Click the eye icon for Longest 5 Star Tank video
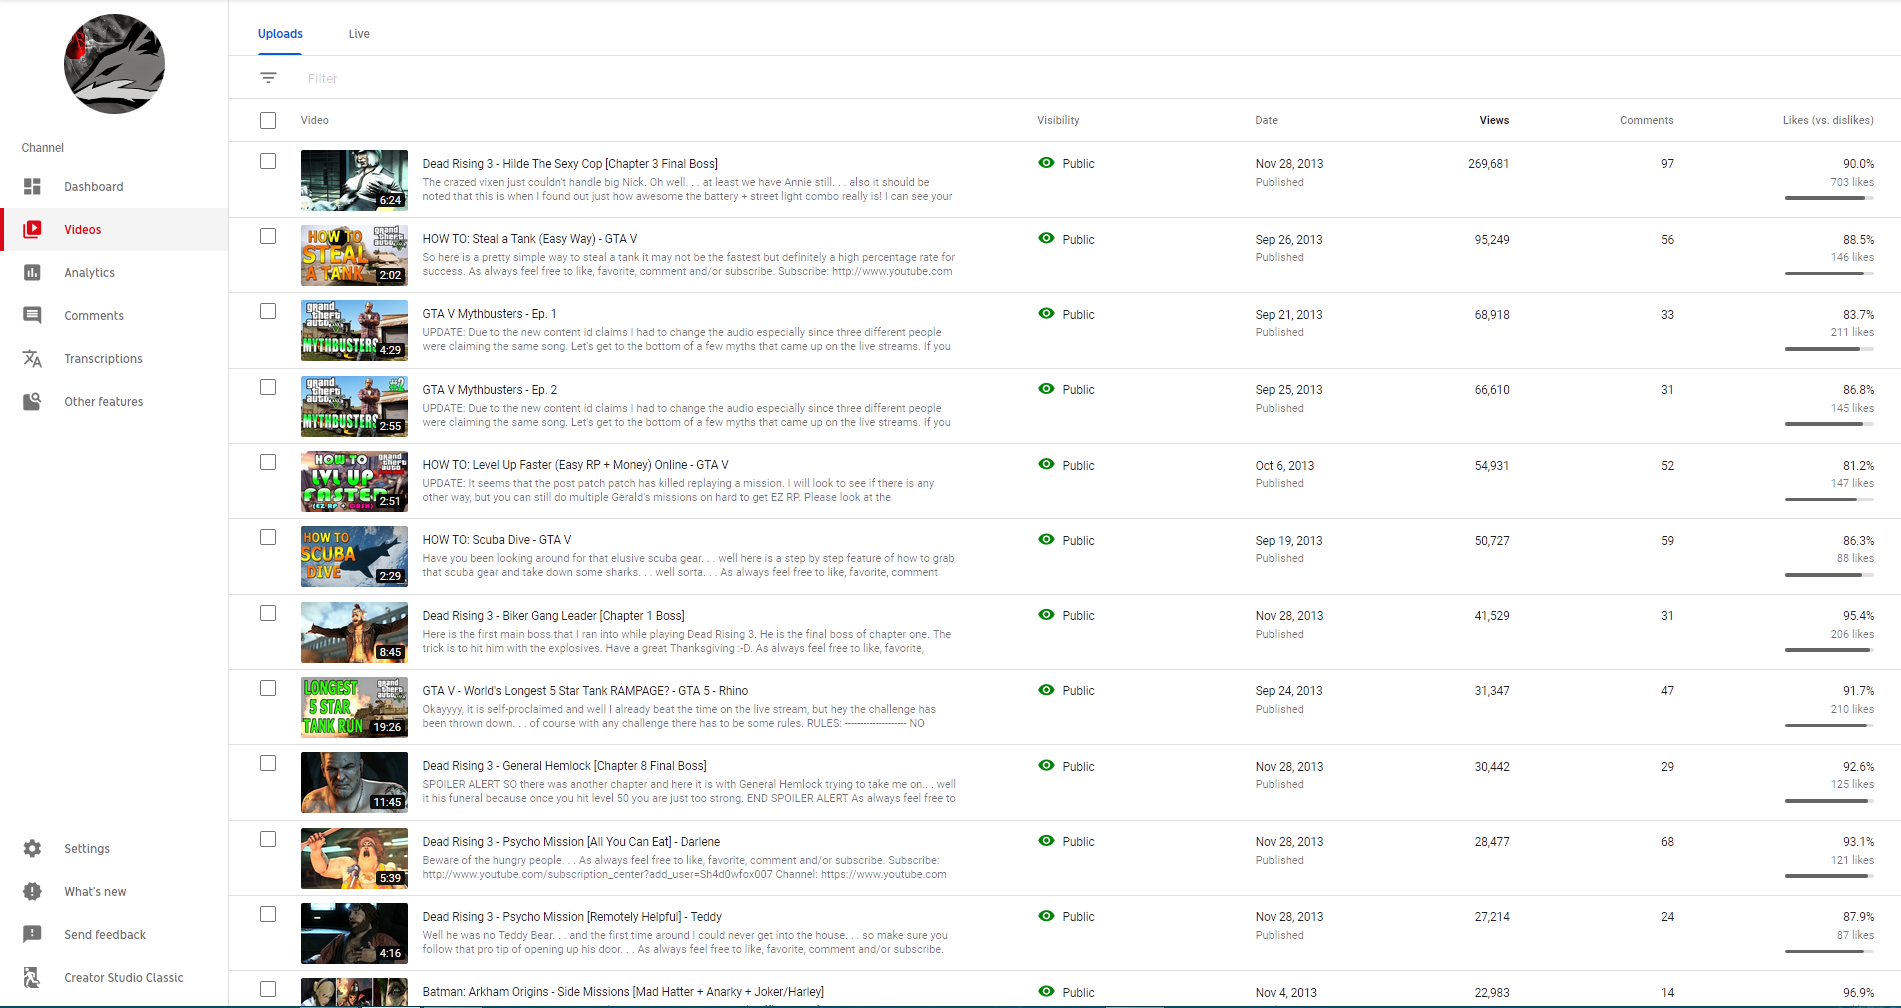The image size is (1901, 1008). pos(1046,690)
